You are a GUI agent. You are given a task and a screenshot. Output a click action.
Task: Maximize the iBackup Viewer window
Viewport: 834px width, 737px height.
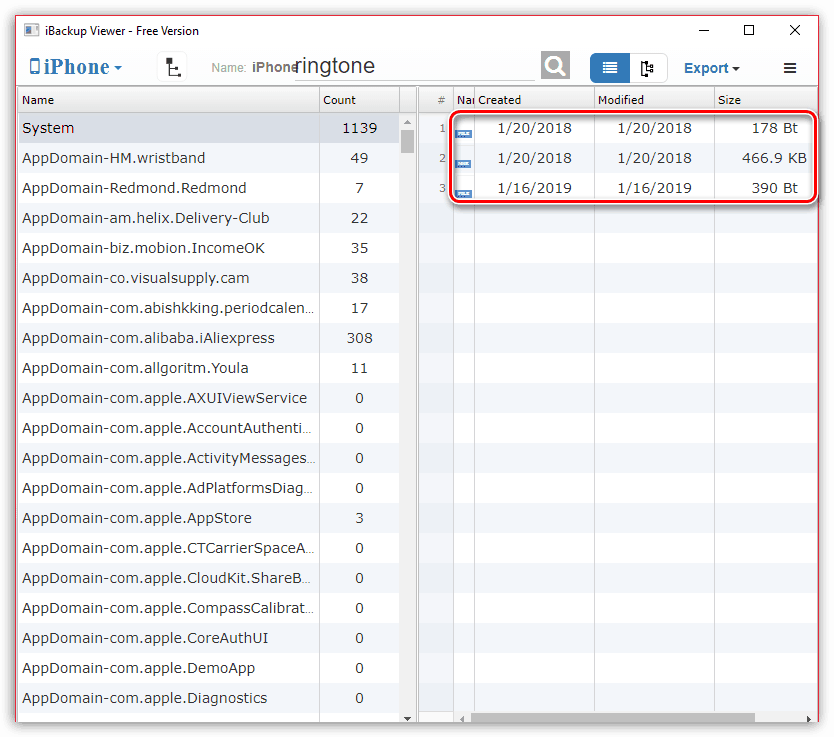[x=749, y=30]
